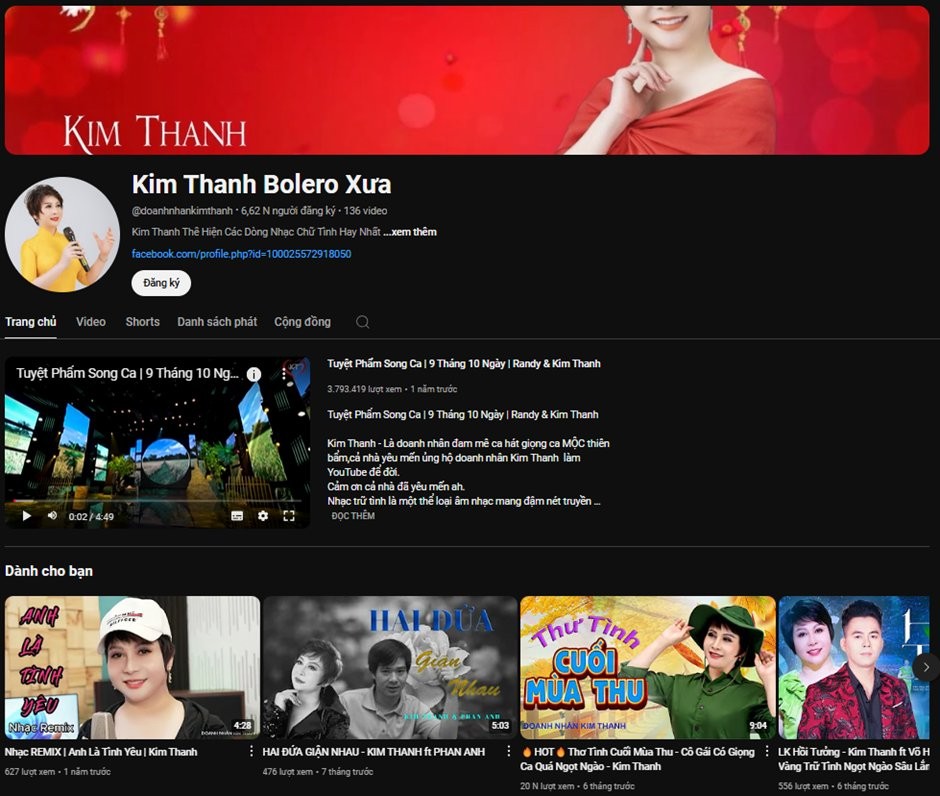Click the channel avatar picture
Screen dimensions: 940x796
coord(62,234)
